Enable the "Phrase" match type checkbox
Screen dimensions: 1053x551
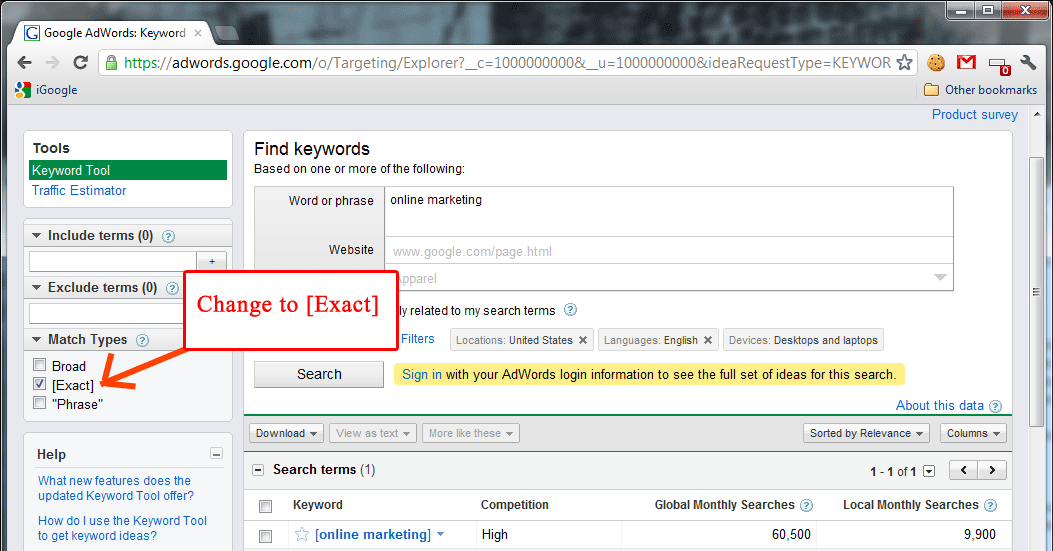click(40, 402)
